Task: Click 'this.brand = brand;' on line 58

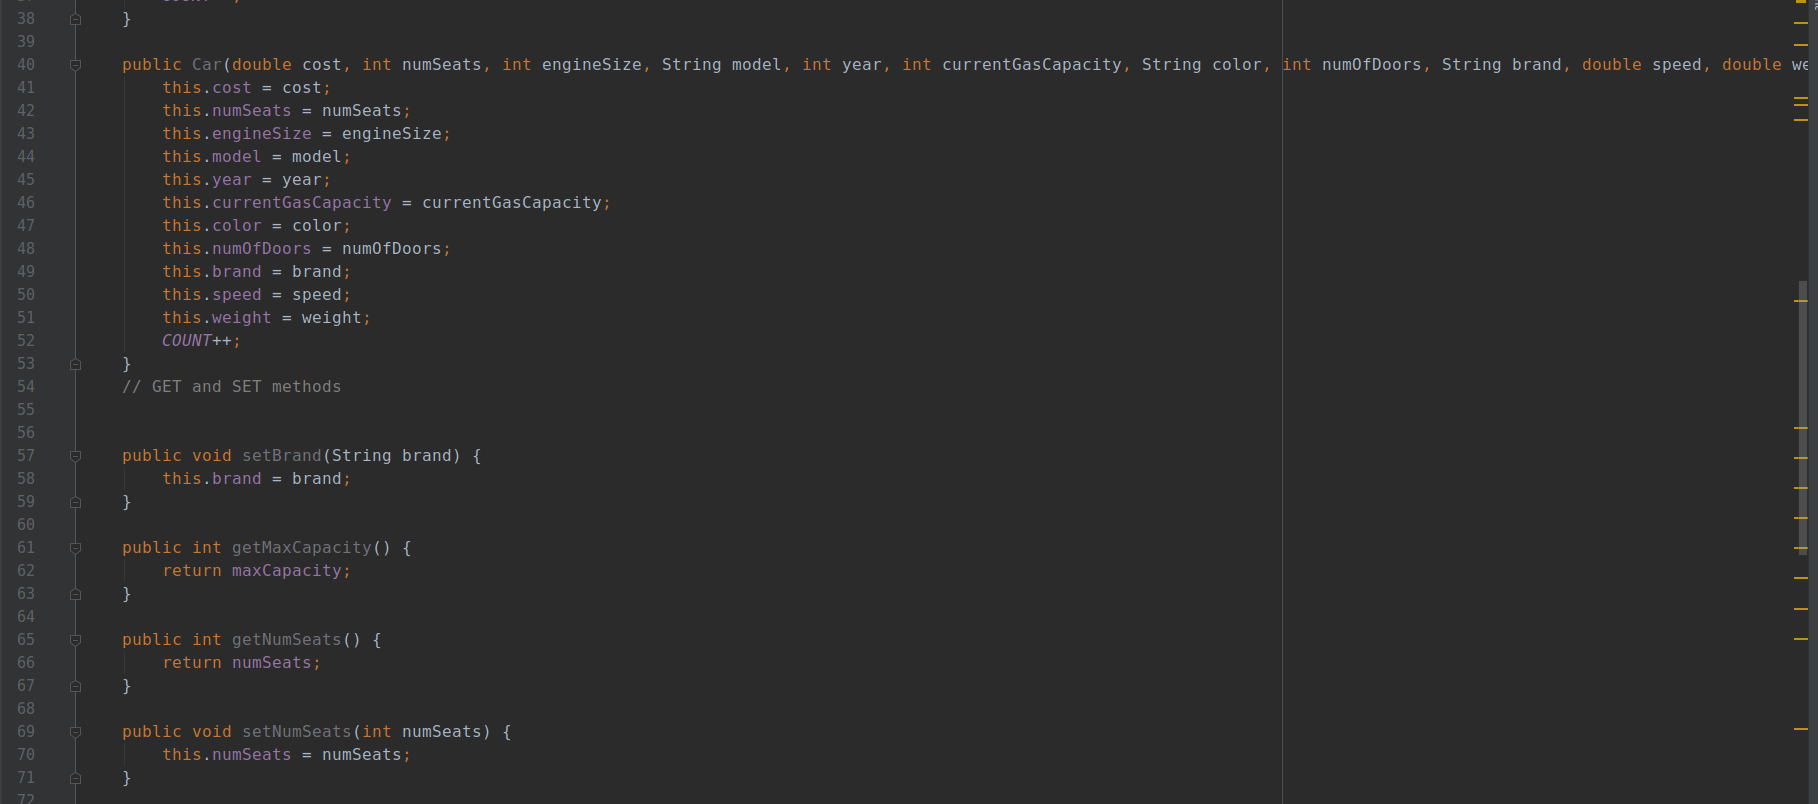Action: (256, 479)
